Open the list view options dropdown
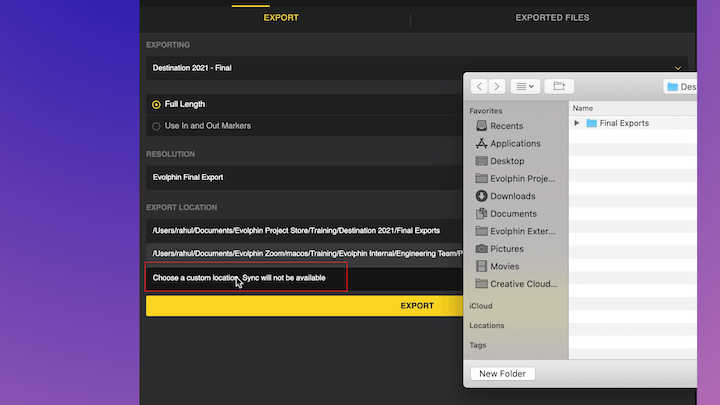Image resolution: width=720 pixels, height=405 pixels. pos(525,86)
